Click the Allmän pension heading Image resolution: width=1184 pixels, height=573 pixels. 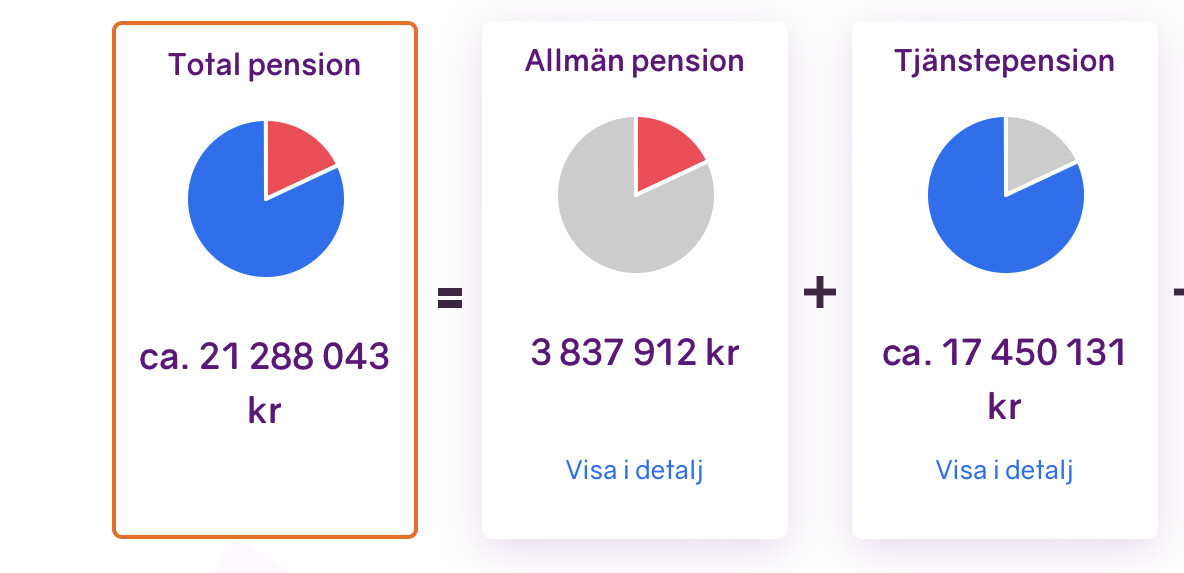(x=634, y=61)
